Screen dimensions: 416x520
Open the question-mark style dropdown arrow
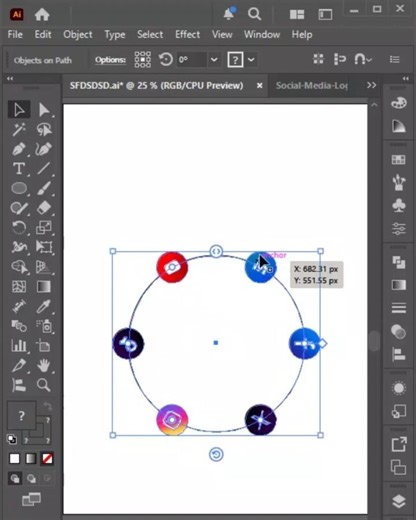(251, 60)
